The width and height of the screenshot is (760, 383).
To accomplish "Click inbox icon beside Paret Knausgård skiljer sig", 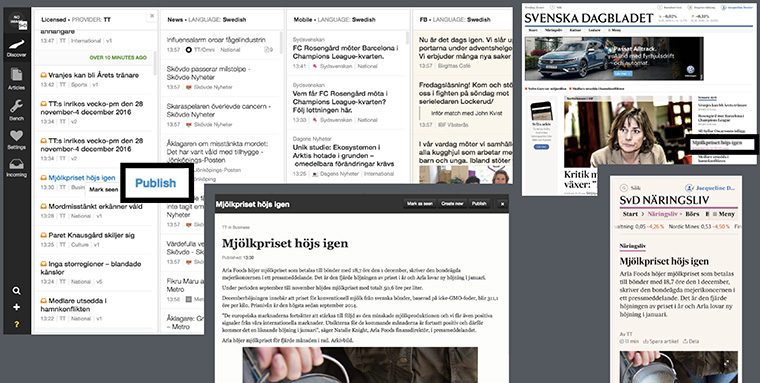I will (x=43, y=235).
